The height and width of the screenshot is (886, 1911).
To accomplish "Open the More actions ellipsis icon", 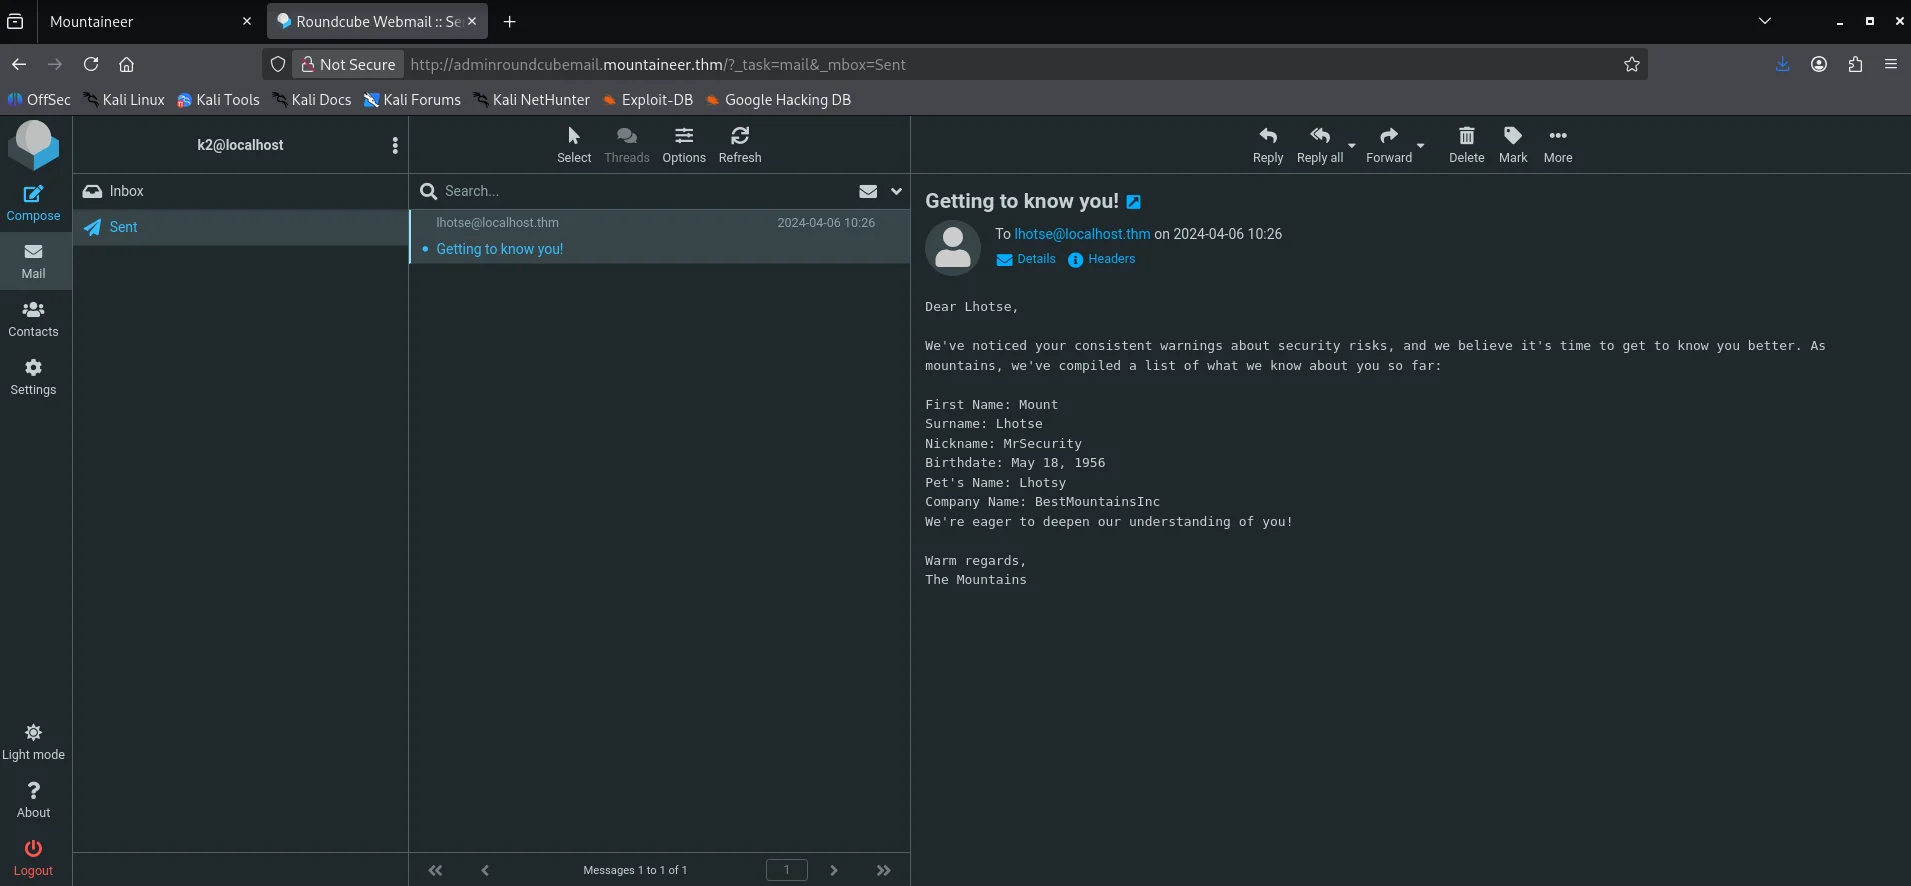I will (1557, 144).
